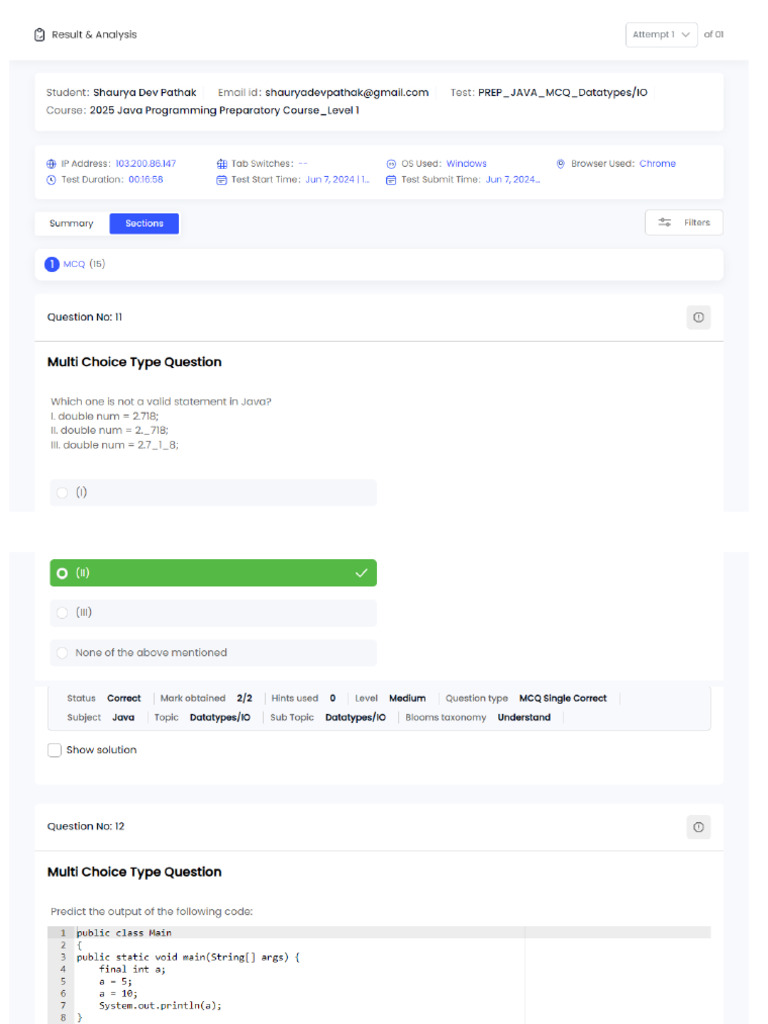The width and height of the screenshot is (768, 1024).
Task: Enable the Show solution checkbox
Action: coord(55,750)
